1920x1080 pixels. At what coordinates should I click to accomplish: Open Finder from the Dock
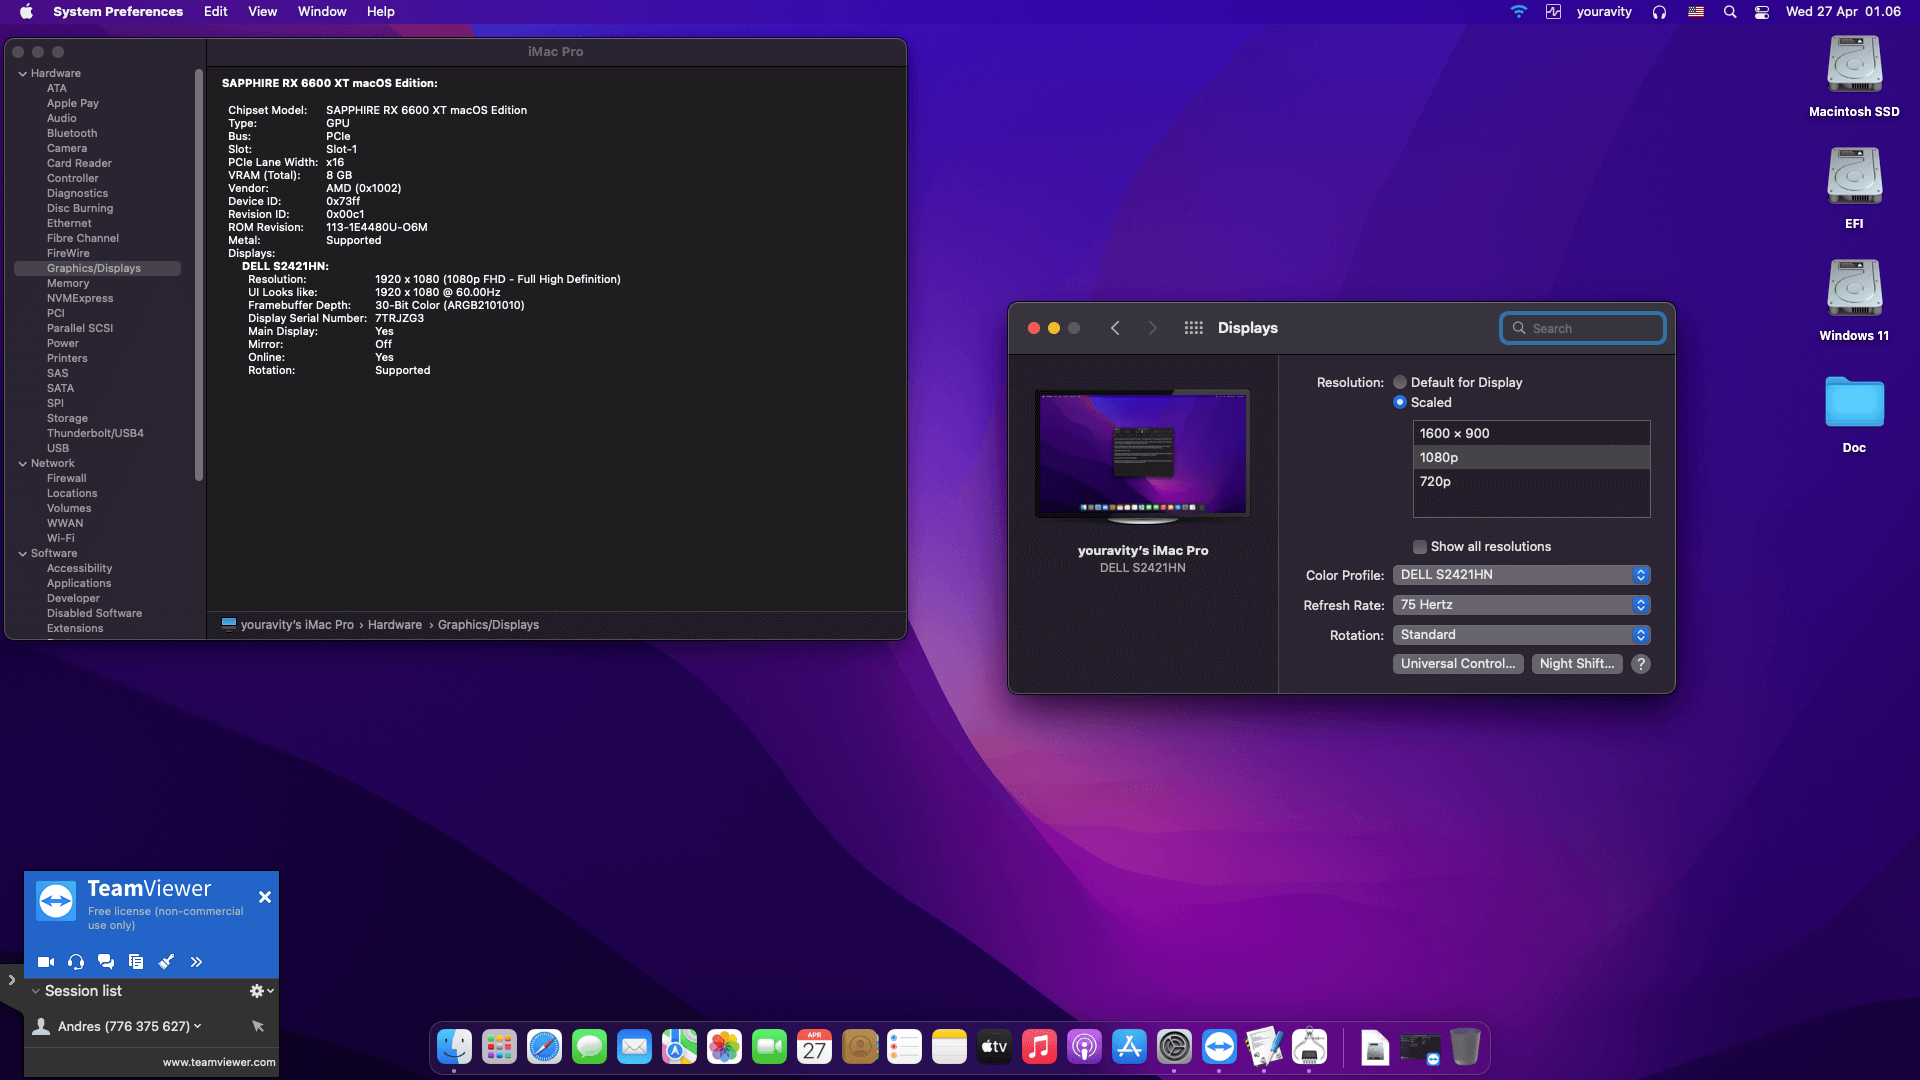click(x=455, y=1047)
